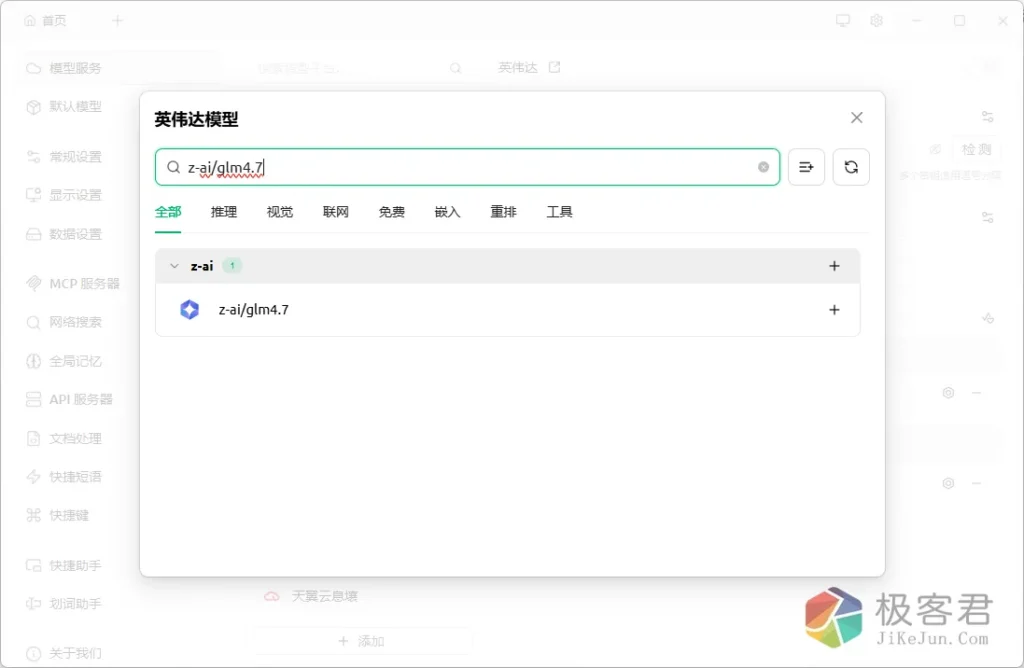Open the 嵌入 filter tab

[x=447, y=212]
